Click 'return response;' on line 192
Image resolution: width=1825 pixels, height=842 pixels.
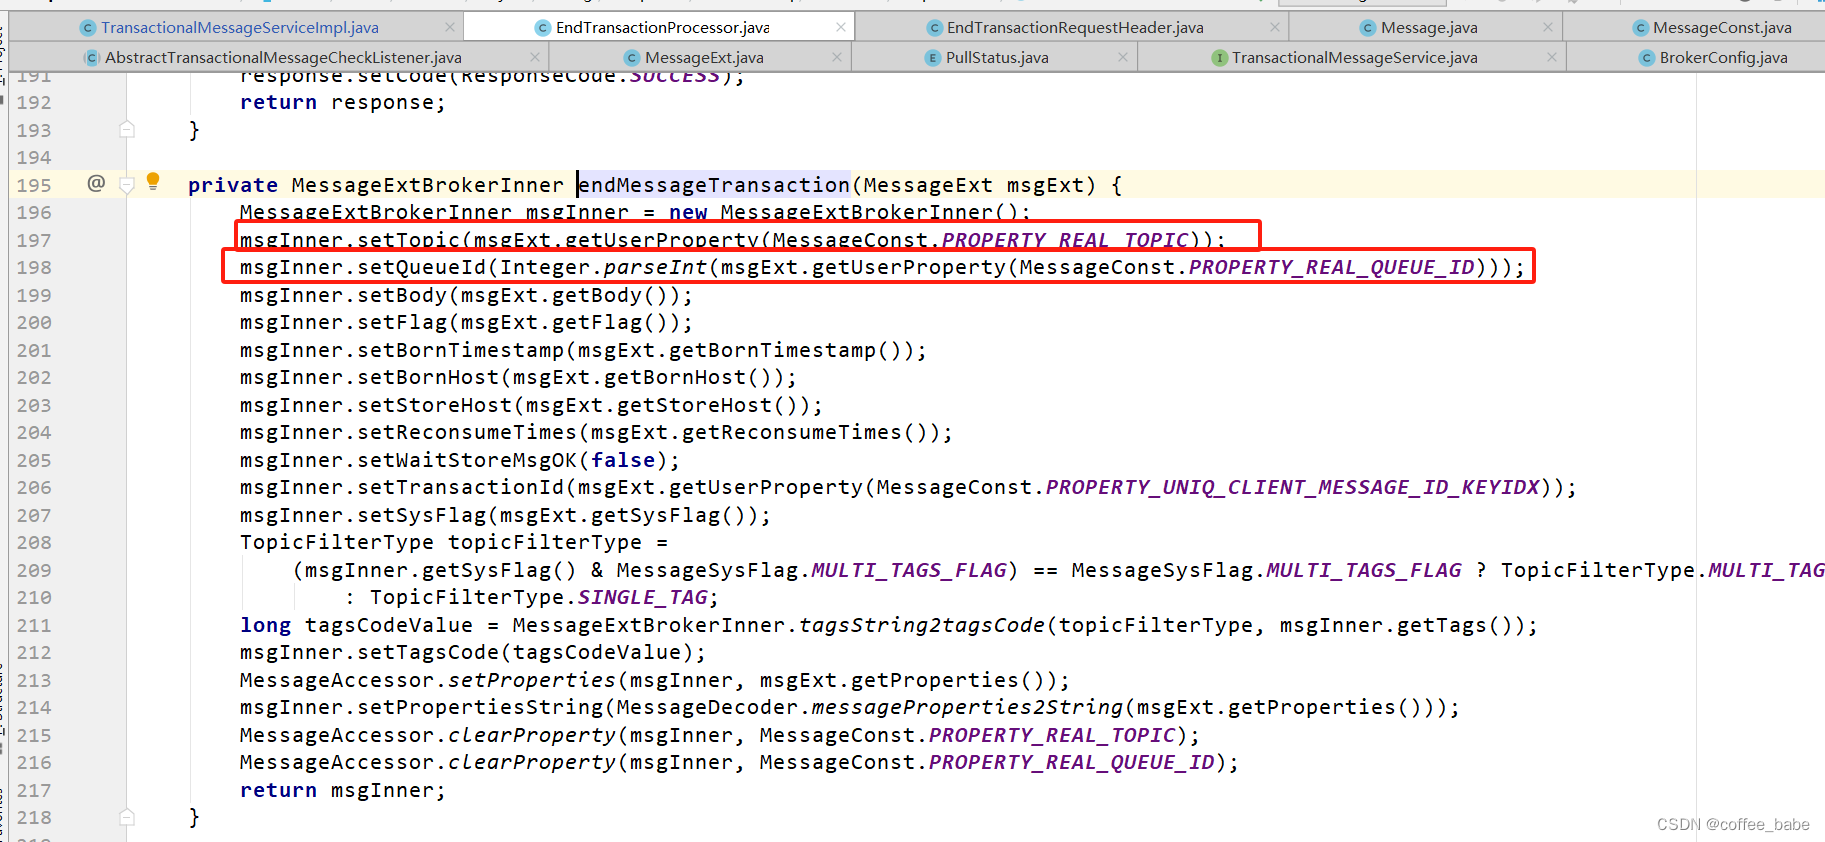coord(343,102)
